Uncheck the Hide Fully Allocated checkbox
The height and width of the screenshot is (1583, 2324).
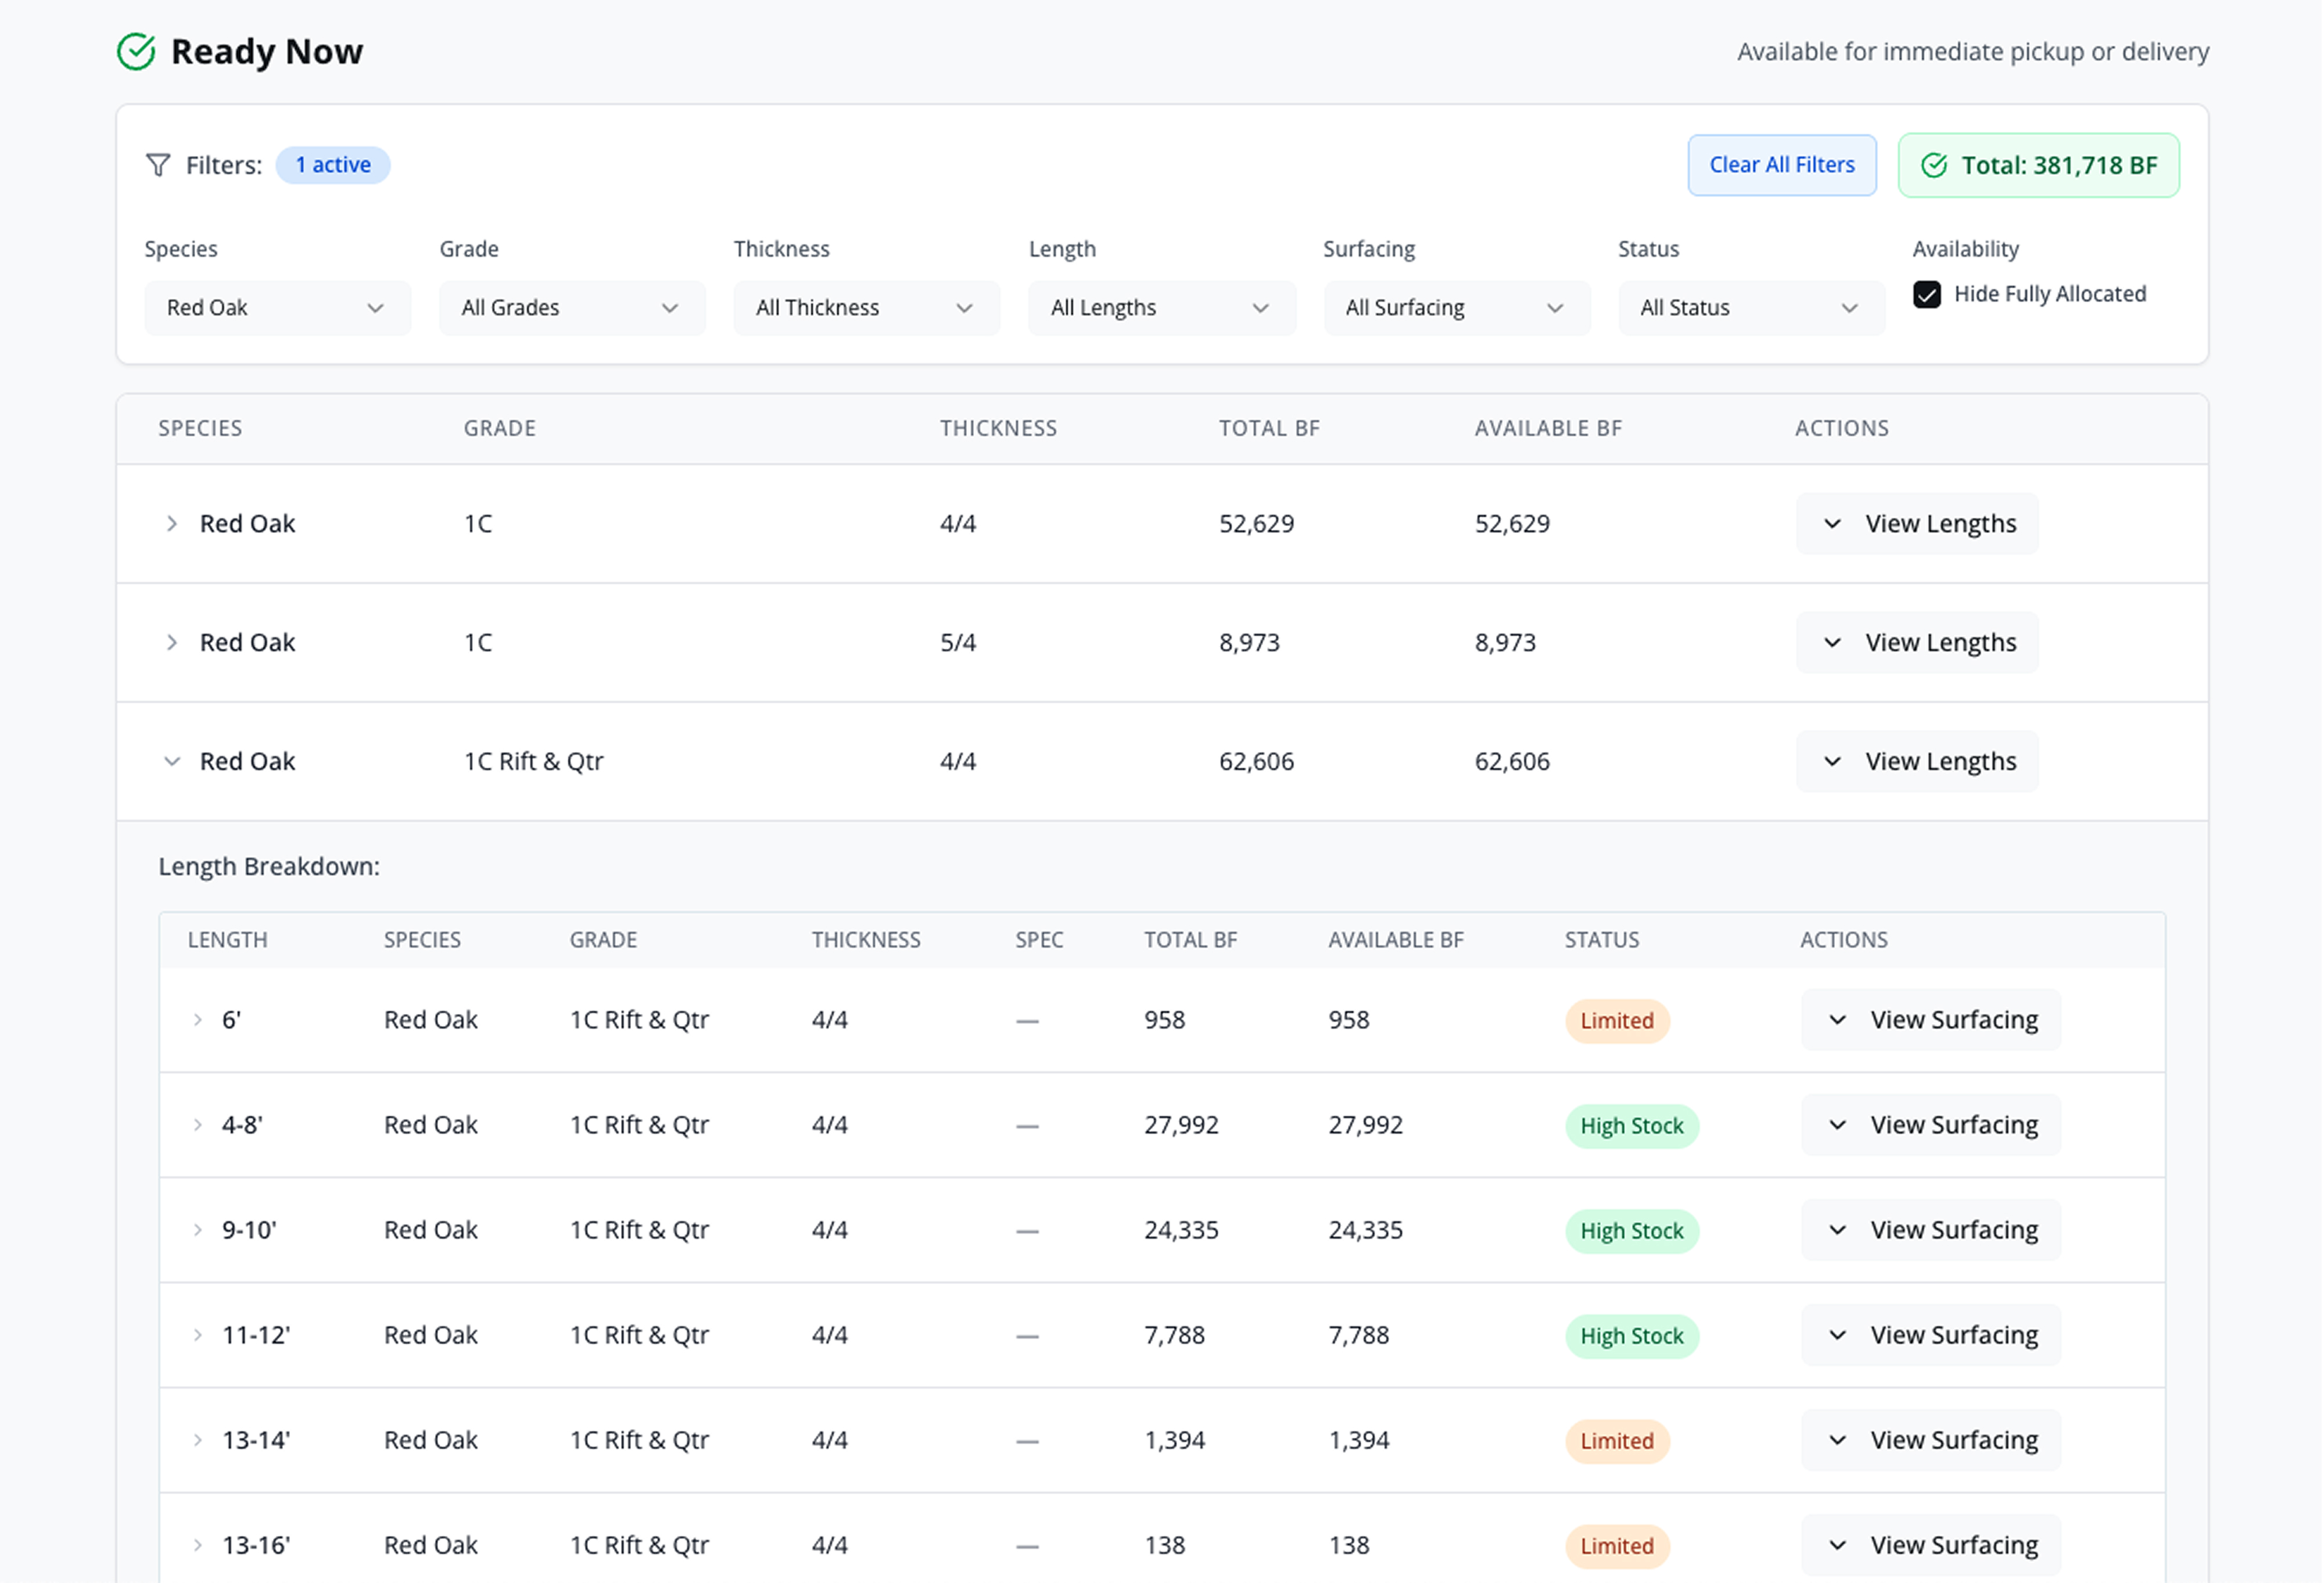(1926, 295)
